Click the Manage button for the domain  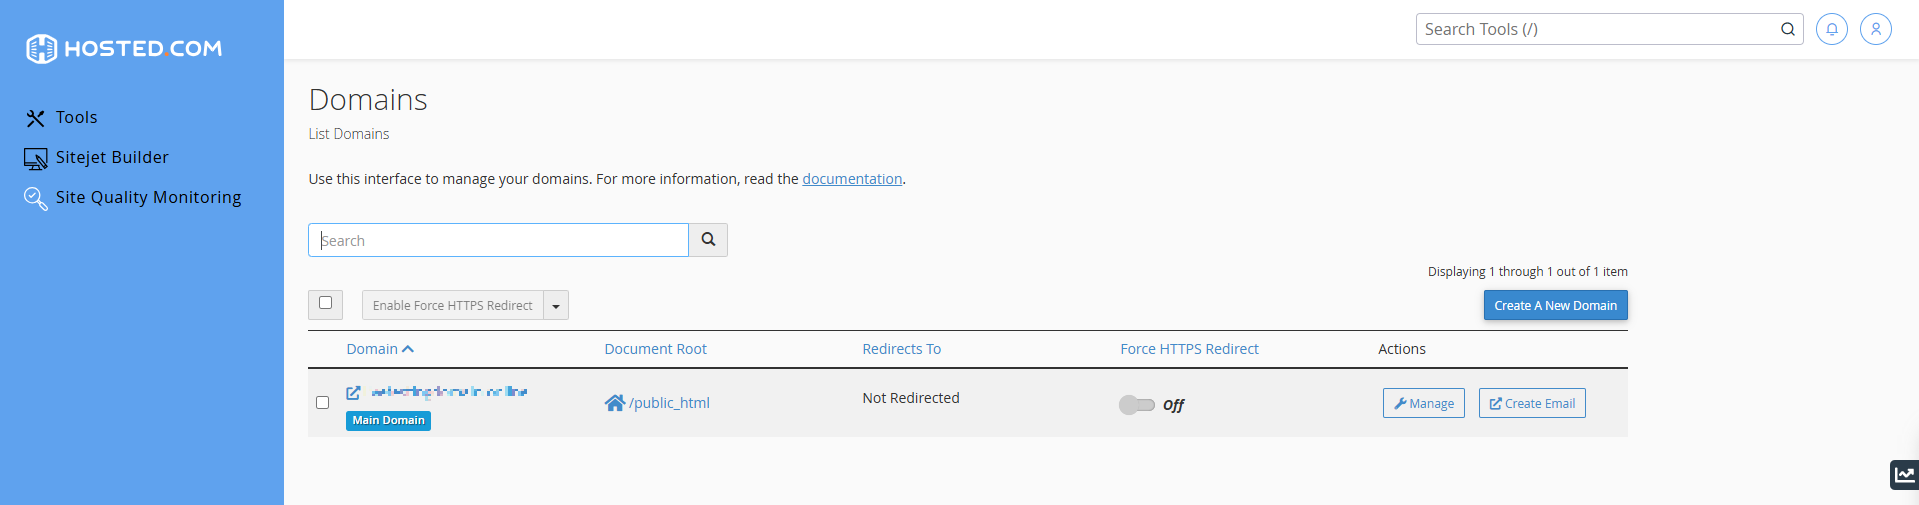click(x=1423, y=403)
